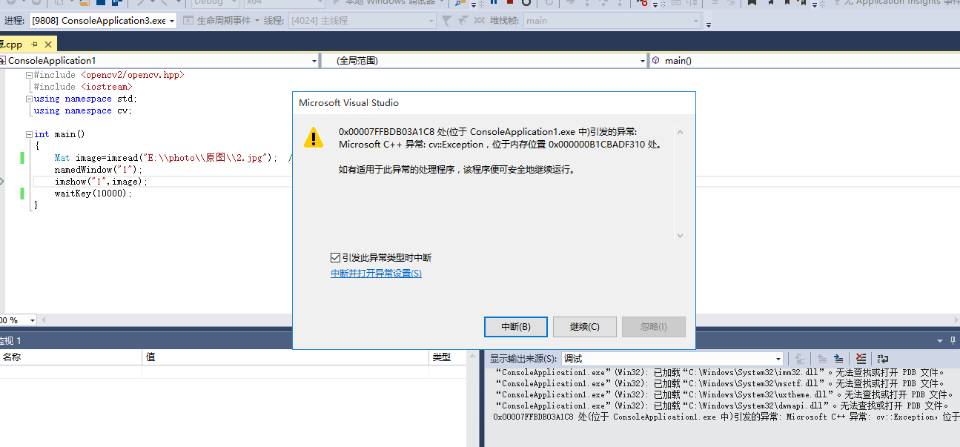Click dialog message scrollbar down arrow
Screen dimensions: 960x447
(x=680, y=236)
